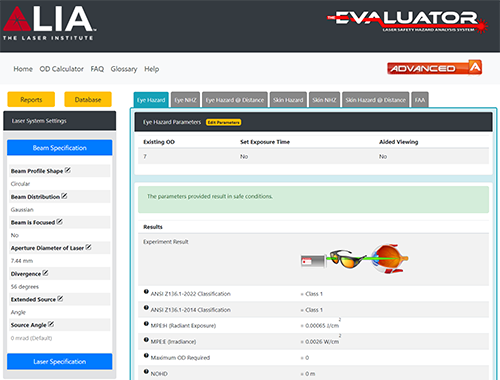Open the Help page

(152, 69)
